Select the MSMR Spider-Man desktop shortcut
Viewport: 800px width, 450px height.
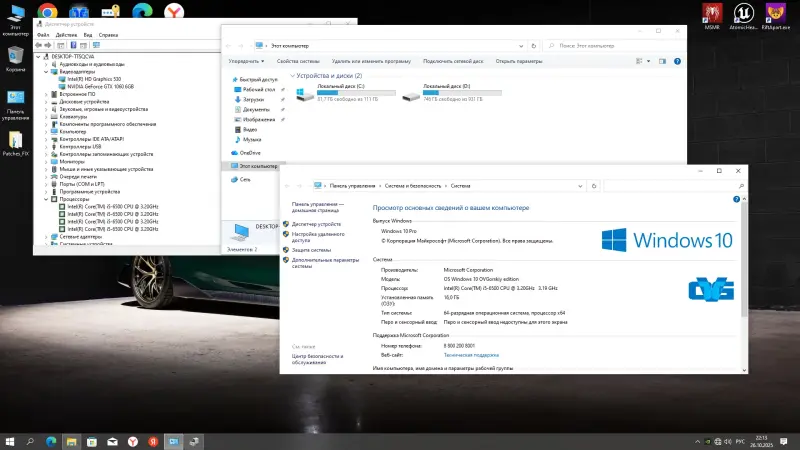point(712,16)
